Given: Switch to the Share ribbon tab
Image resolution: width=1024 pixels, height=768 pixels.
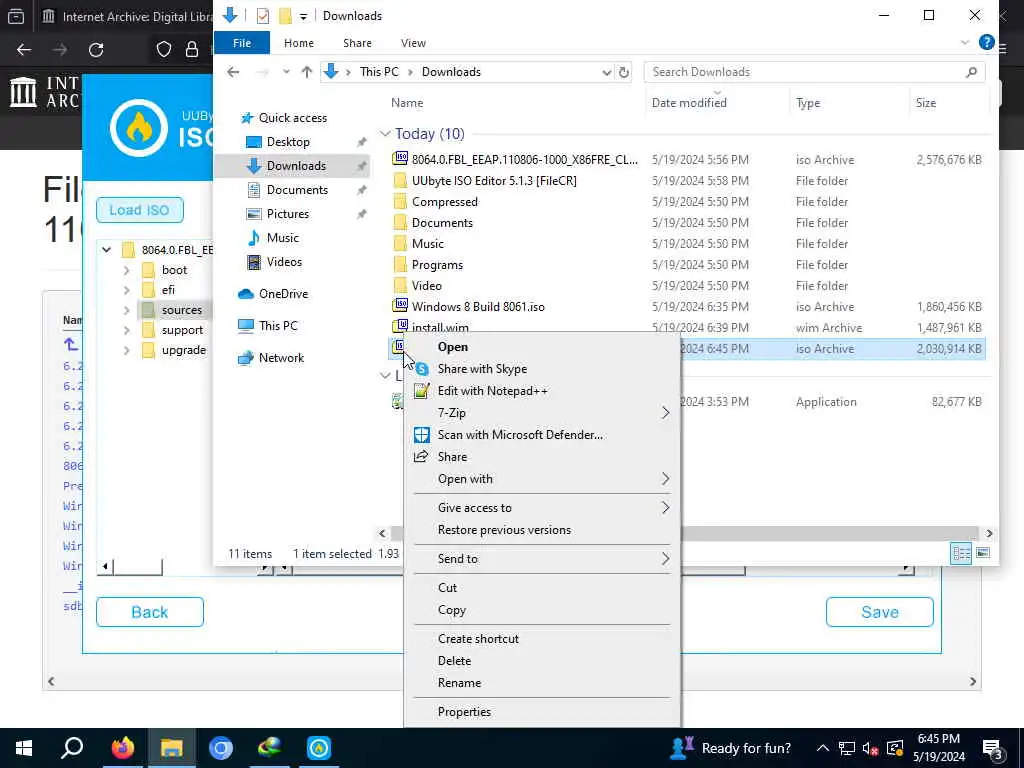Looking at the screenshot, I should click(357, 43).
